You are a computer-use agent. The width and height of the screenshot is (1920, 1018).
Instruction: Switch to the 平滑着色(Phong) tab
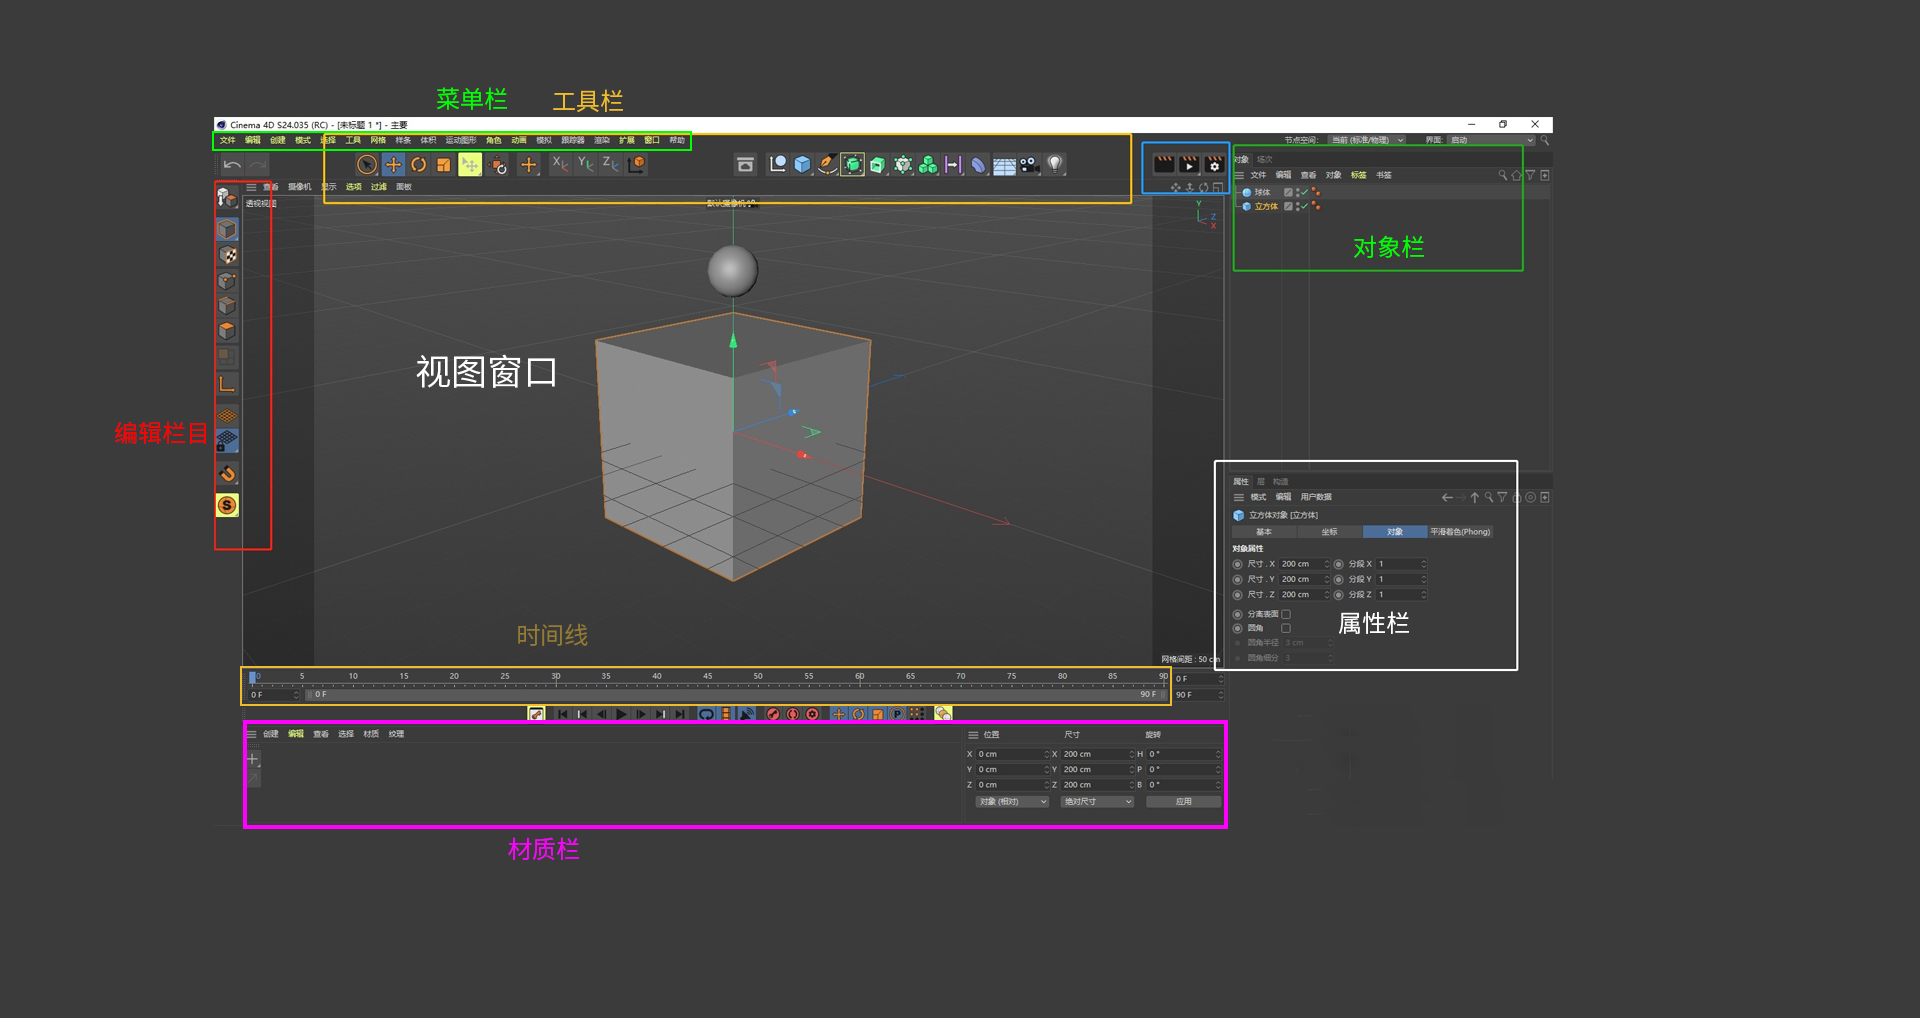click(1461, 532)
